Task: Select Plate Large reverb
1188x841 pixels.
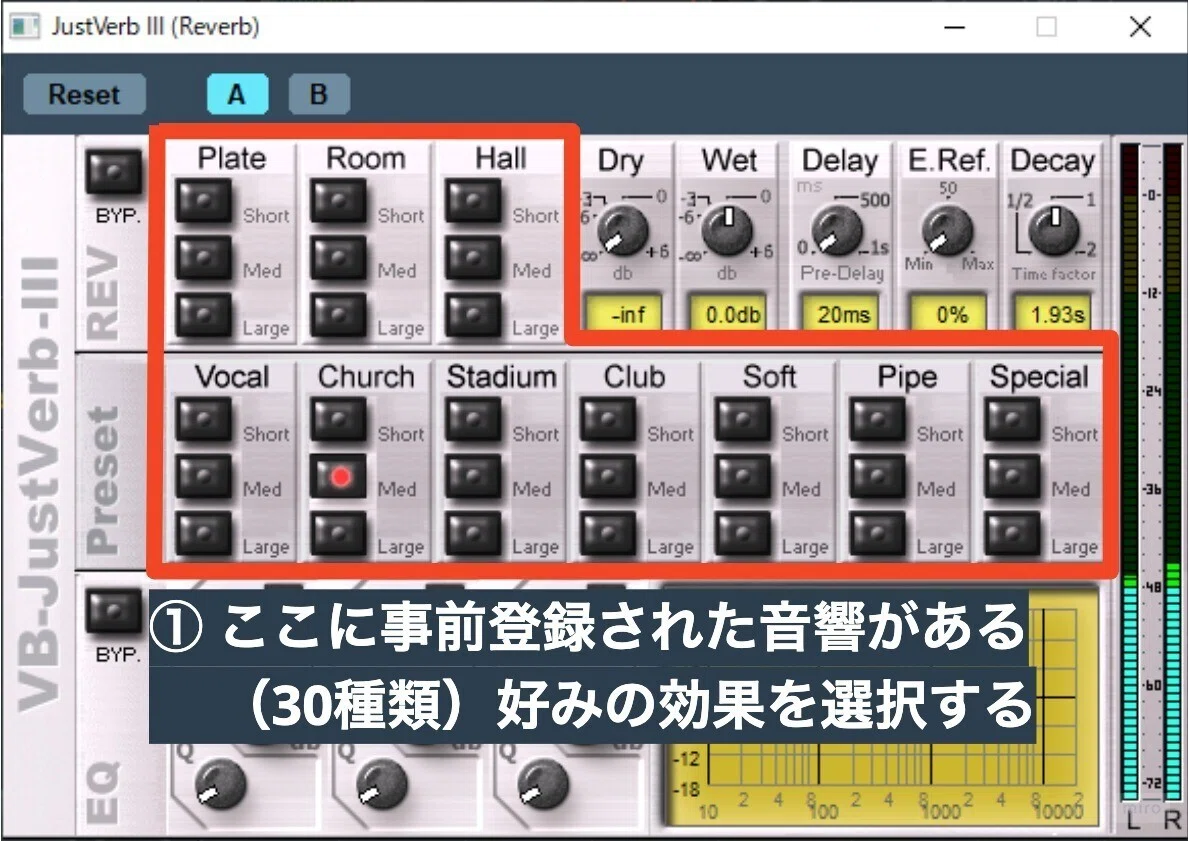Action: [x=203, y=314]
